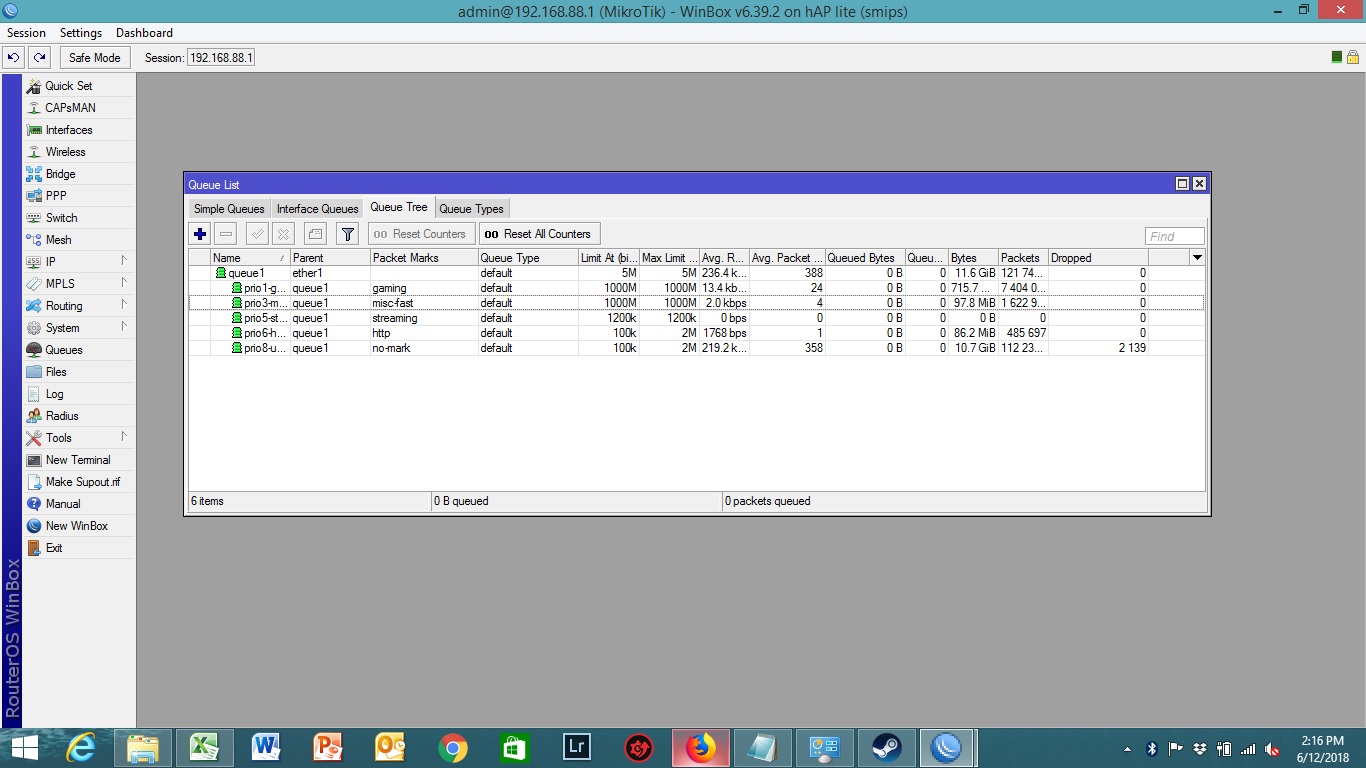The height and width of the screenshot is (768, 1366).
Task: Click the Enable checkmark toolbar icon
Action: (257, 234)
